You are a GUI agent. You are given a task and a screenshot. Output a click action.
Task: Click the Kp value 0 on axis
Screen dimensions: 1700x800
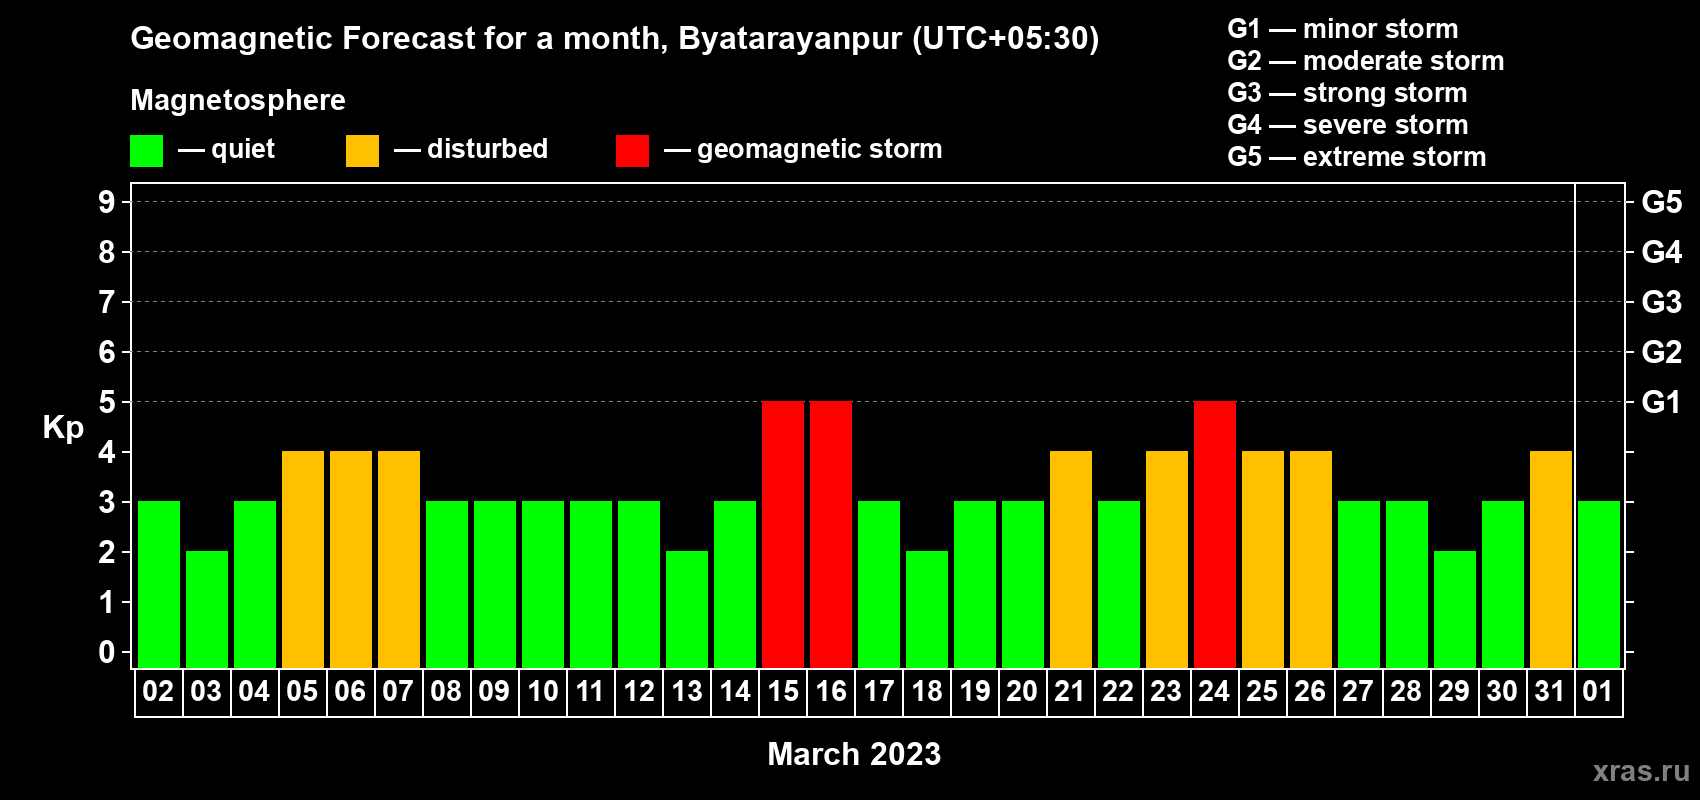click(x=107, y=652)
